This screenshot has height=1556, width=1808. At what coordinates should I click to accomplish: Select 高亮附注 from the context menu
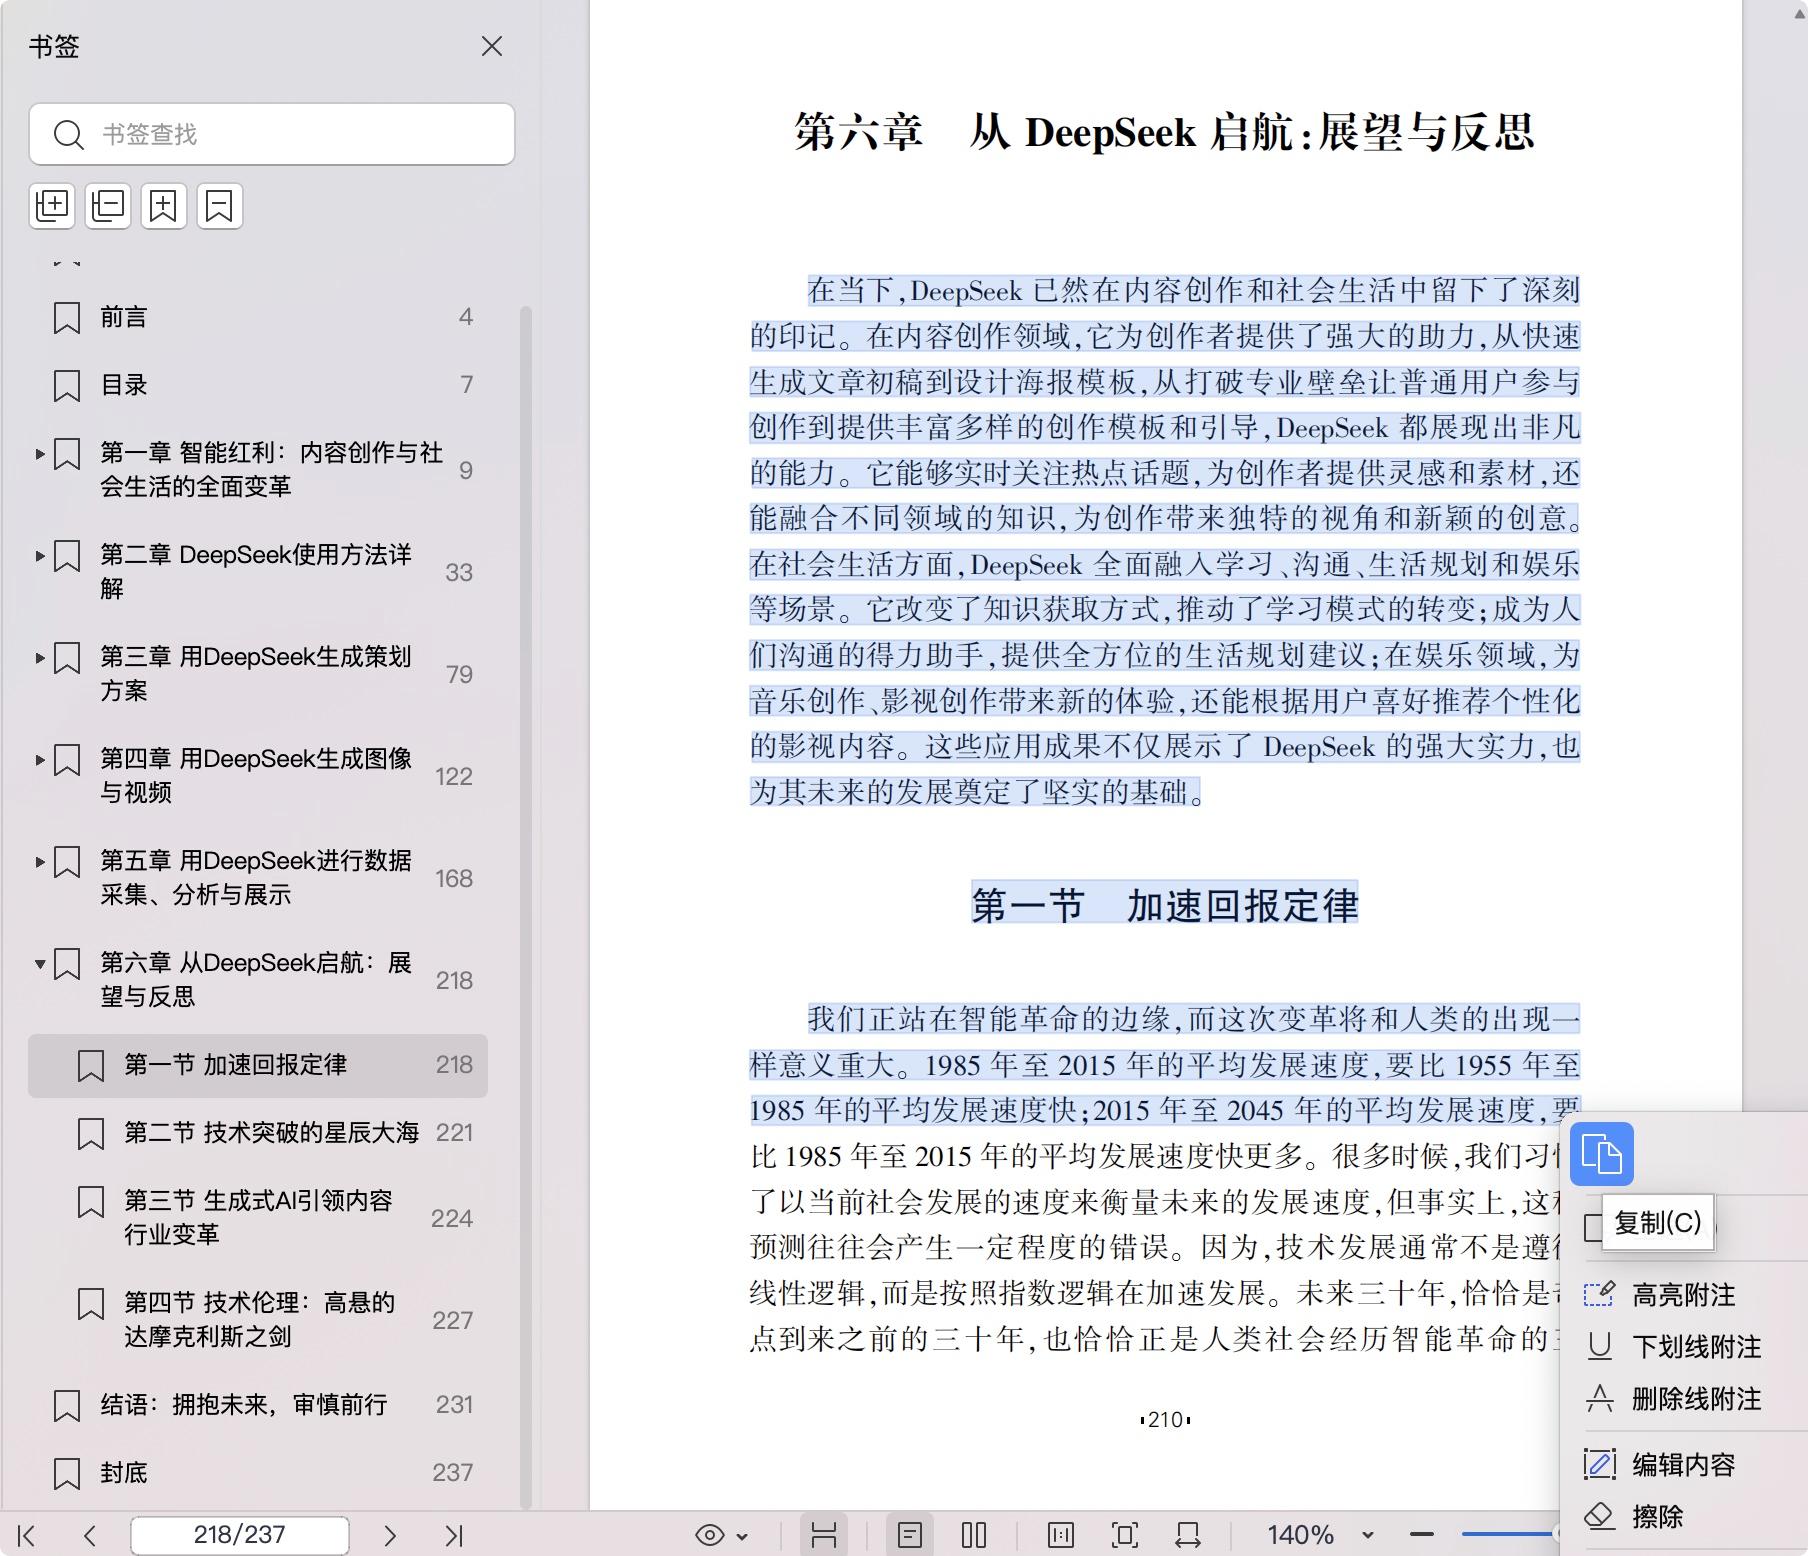1683,1295
